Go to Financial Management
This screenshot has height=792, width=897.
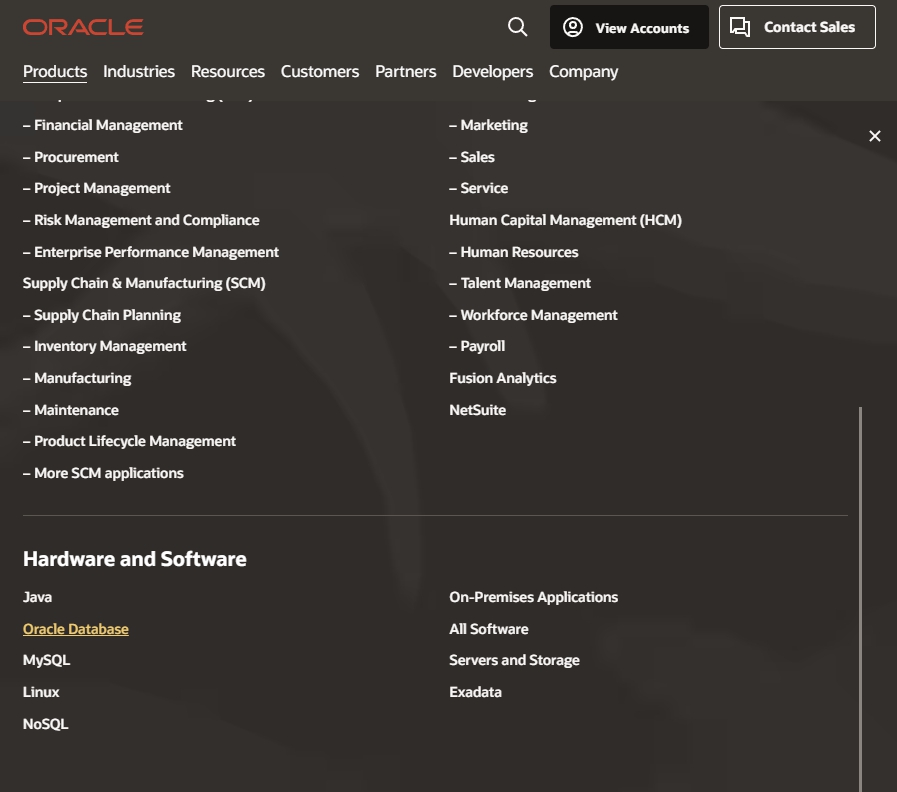103,125
